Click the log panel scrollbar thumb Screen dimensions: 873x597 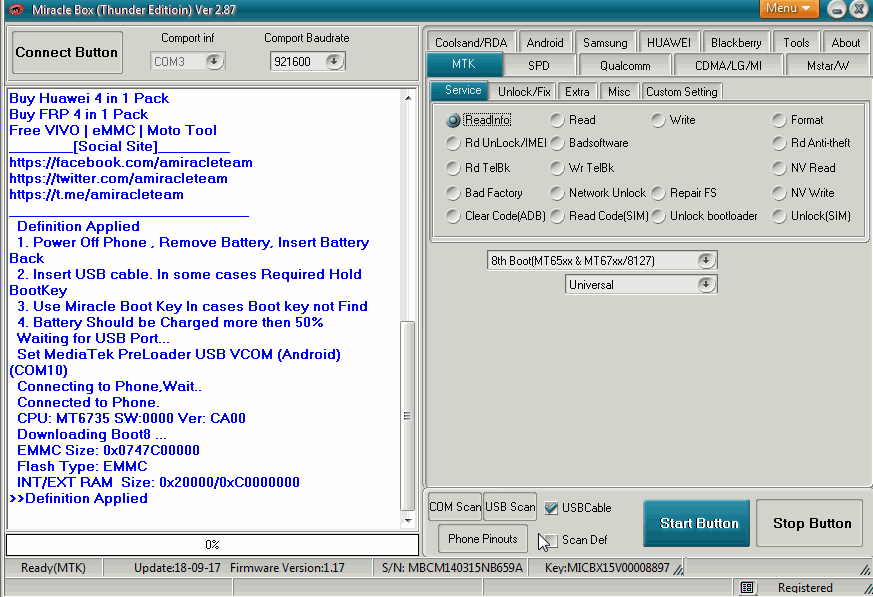pyautogui.click(x=408, y=415)
